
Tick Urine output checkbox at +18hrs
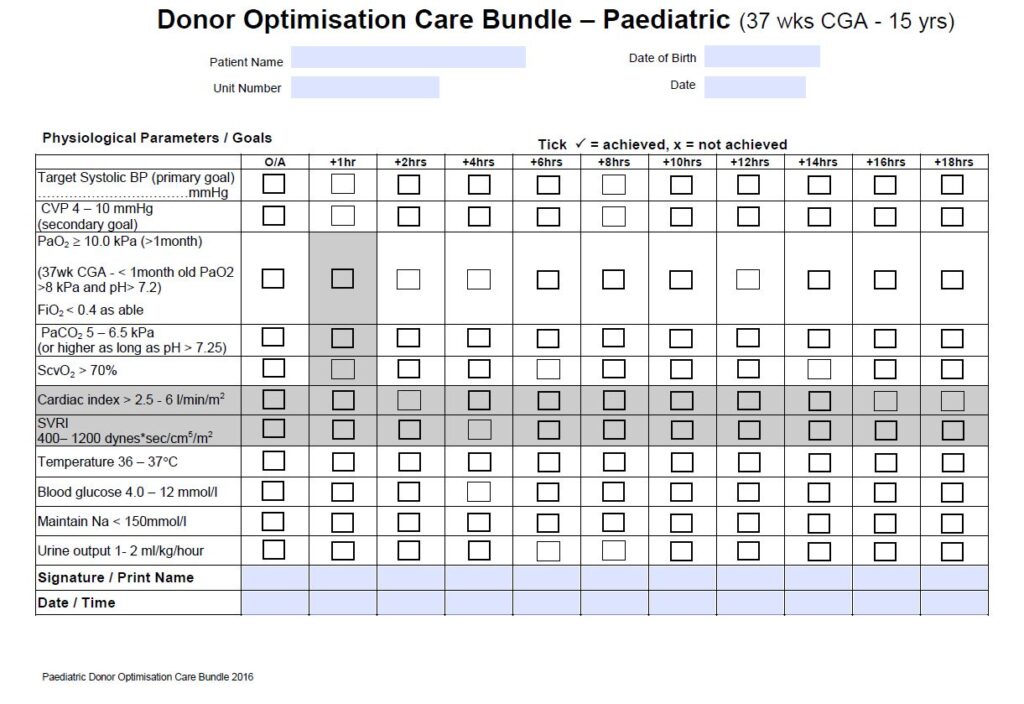coord(952,551)
